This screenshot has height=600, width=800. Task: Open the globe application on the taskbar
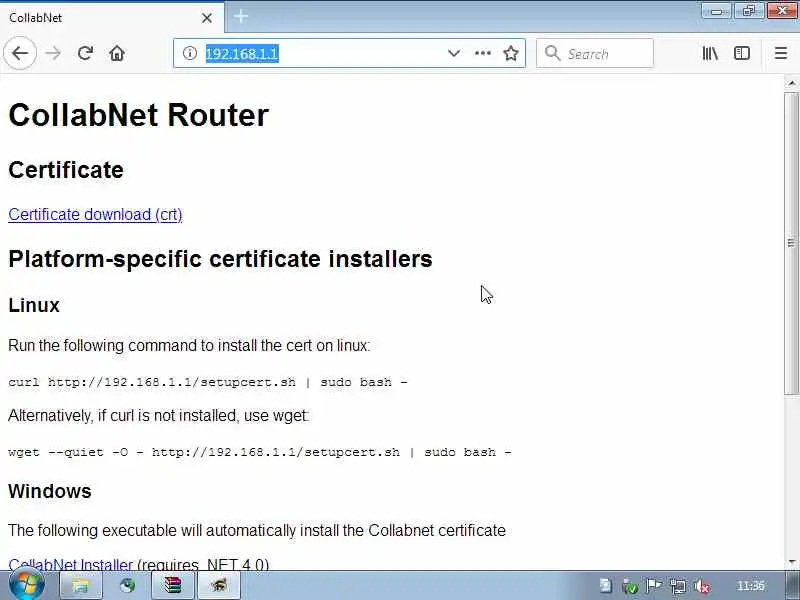click(127, 586)
